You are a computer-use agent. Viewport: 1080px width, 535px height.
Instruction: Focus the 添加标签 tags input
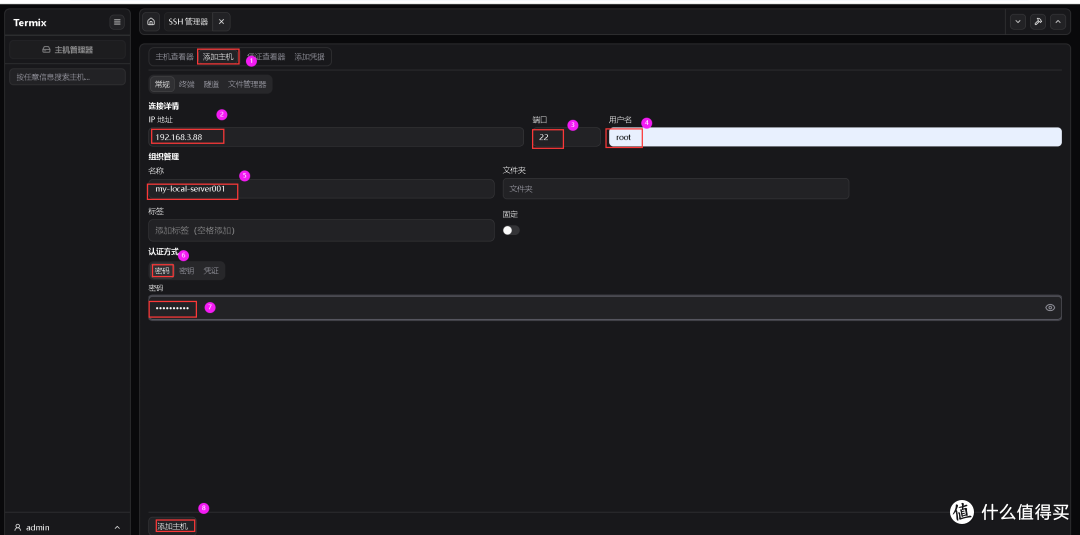click(322, 230)
